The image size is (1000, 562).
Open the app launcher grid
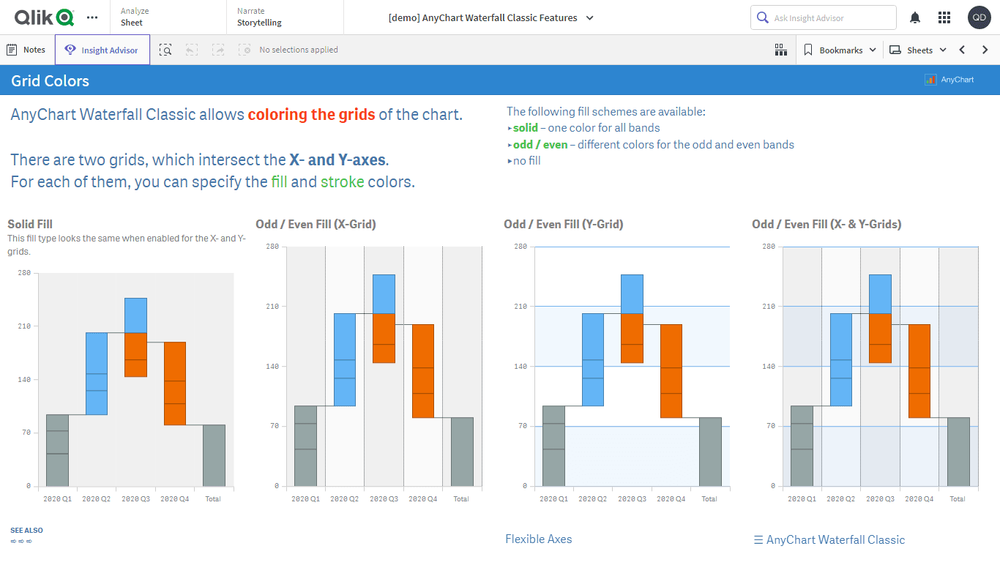945,17
